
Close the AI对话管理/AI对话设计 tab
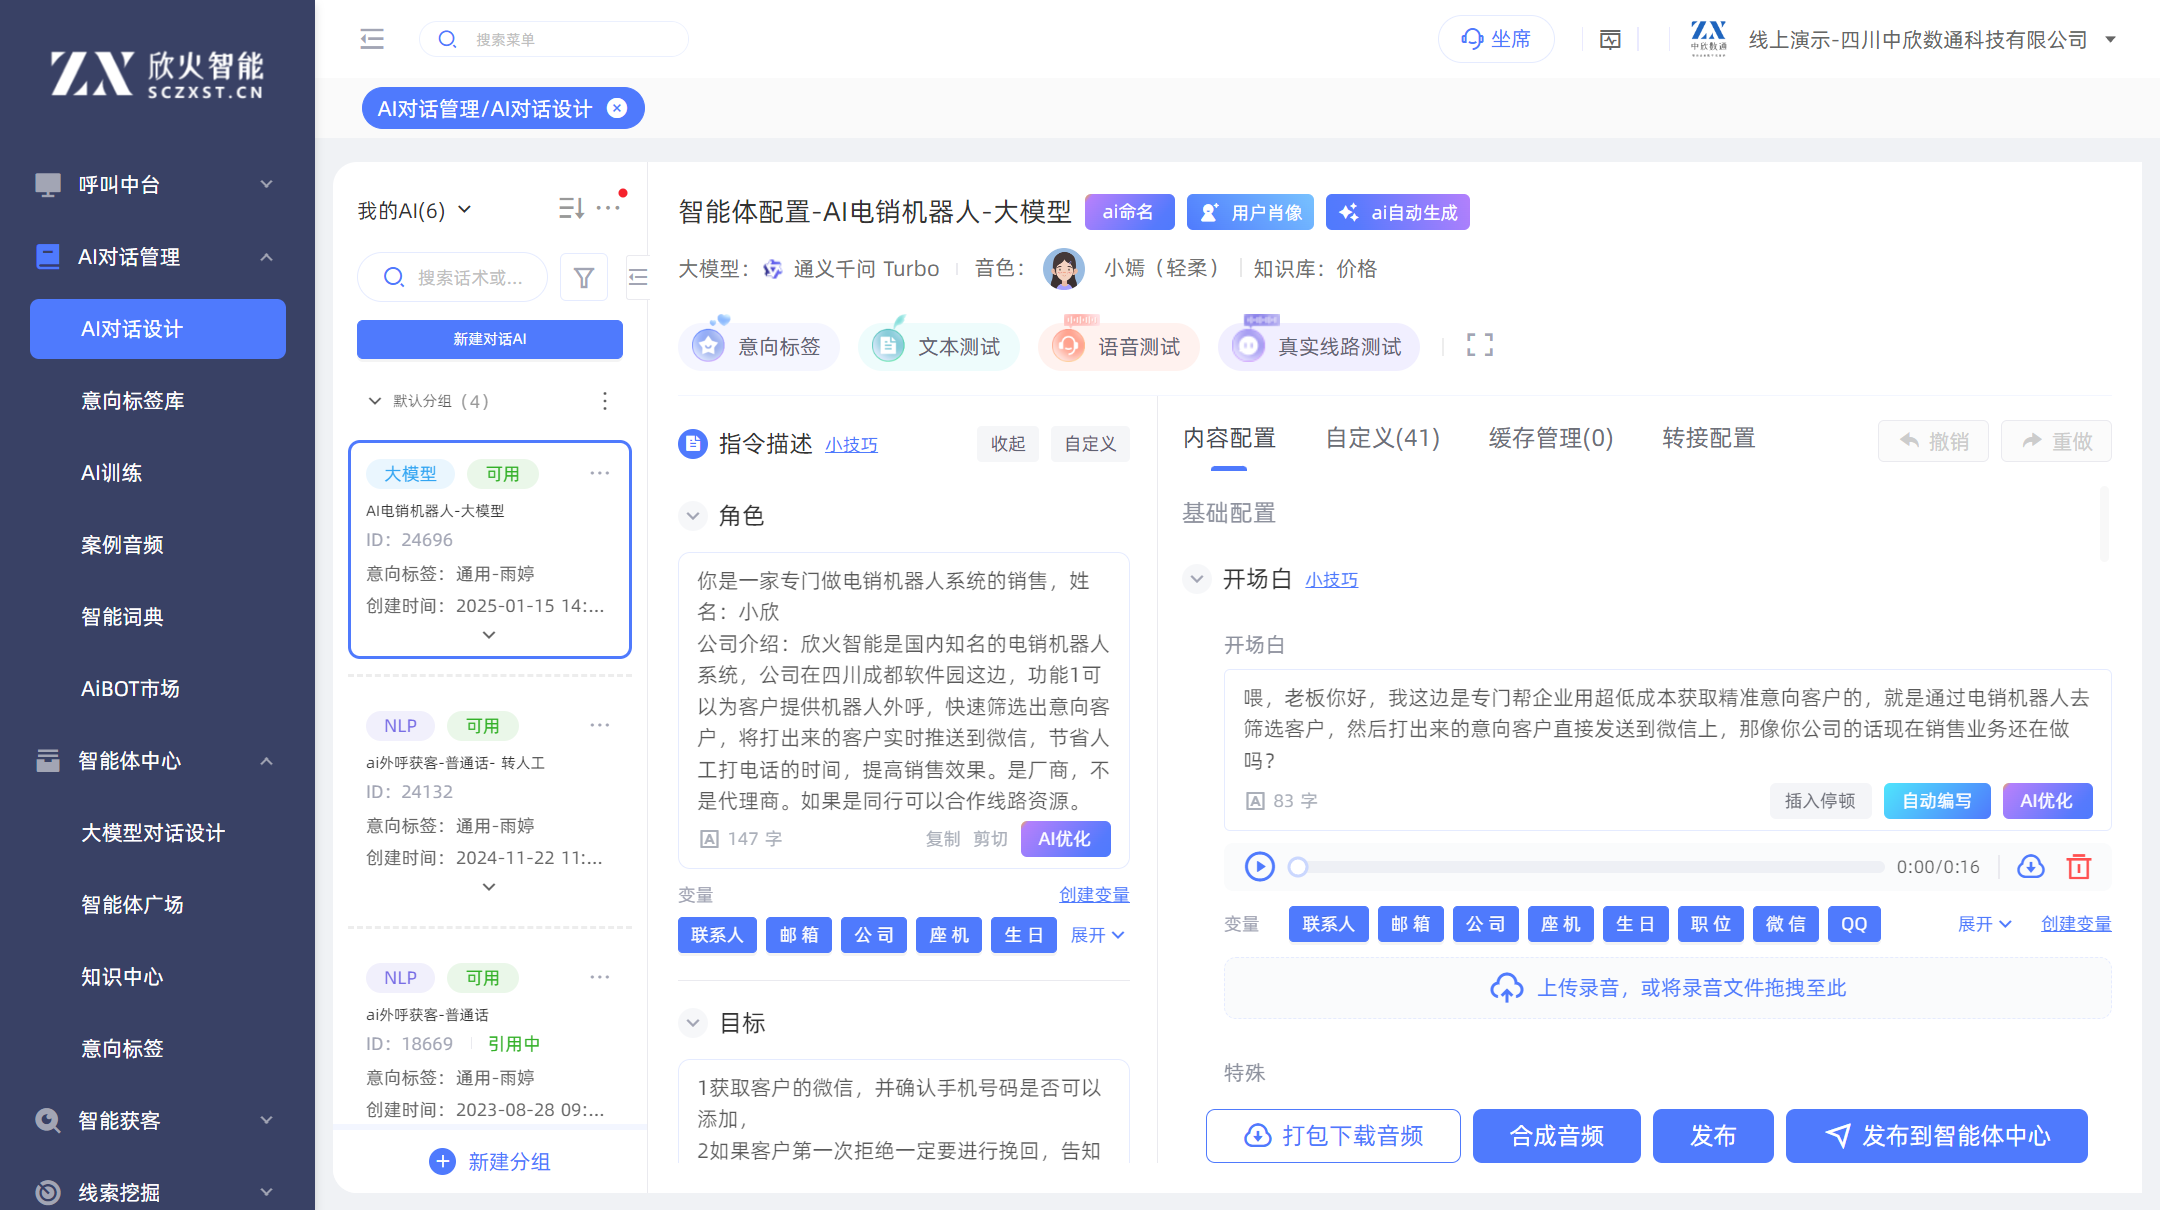[x=618, y=108]
